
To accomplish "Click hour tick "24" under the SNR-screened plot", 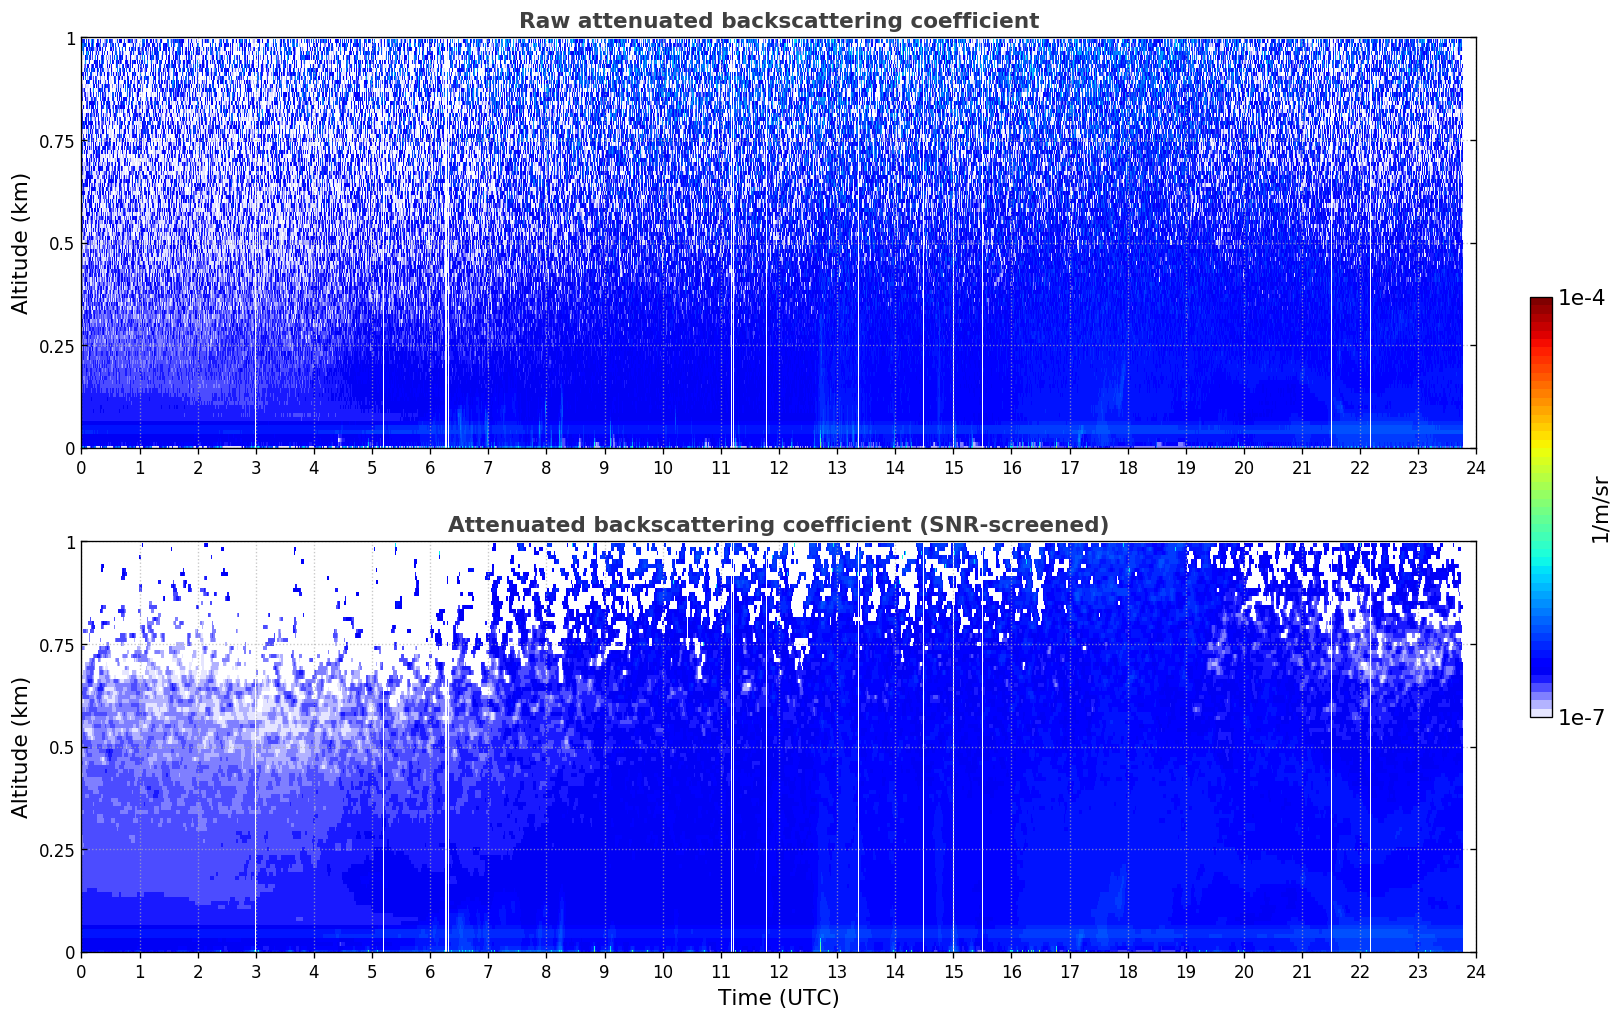I will (1476, 971).
